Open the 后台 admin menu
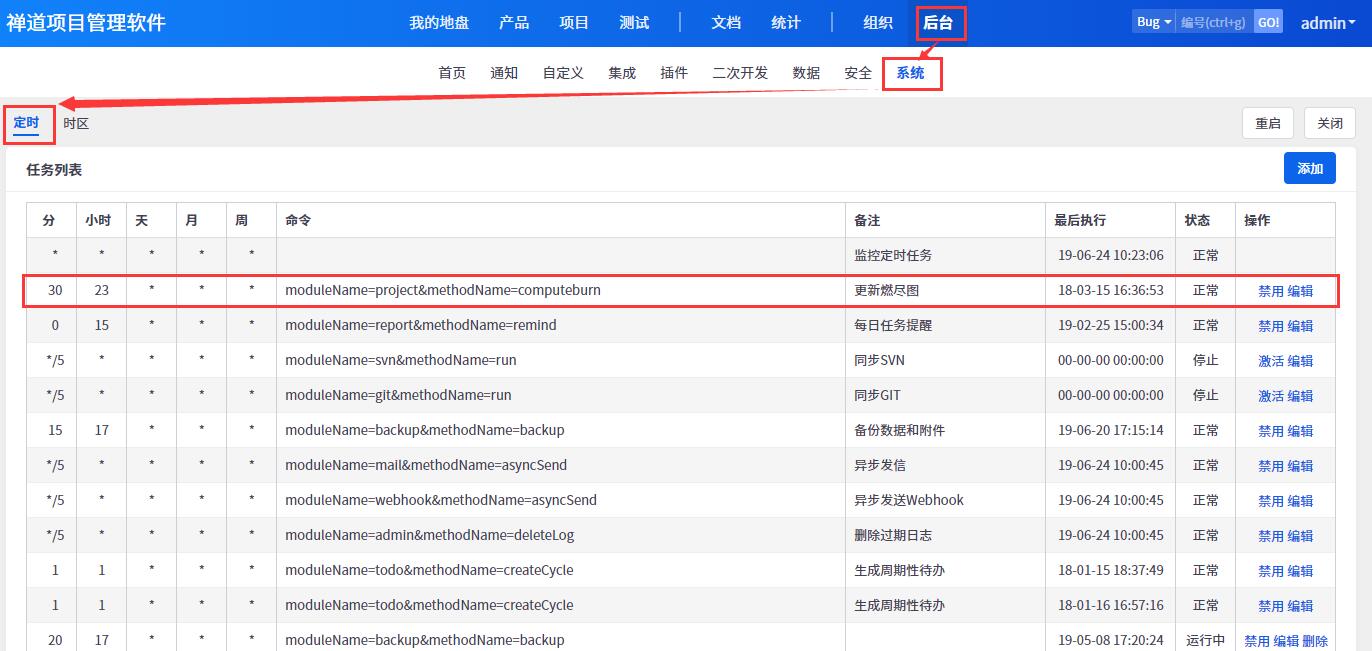Image resolution: width=1372 pixels, height=651 pixels. pyautogui.click(x=938, y=22)
